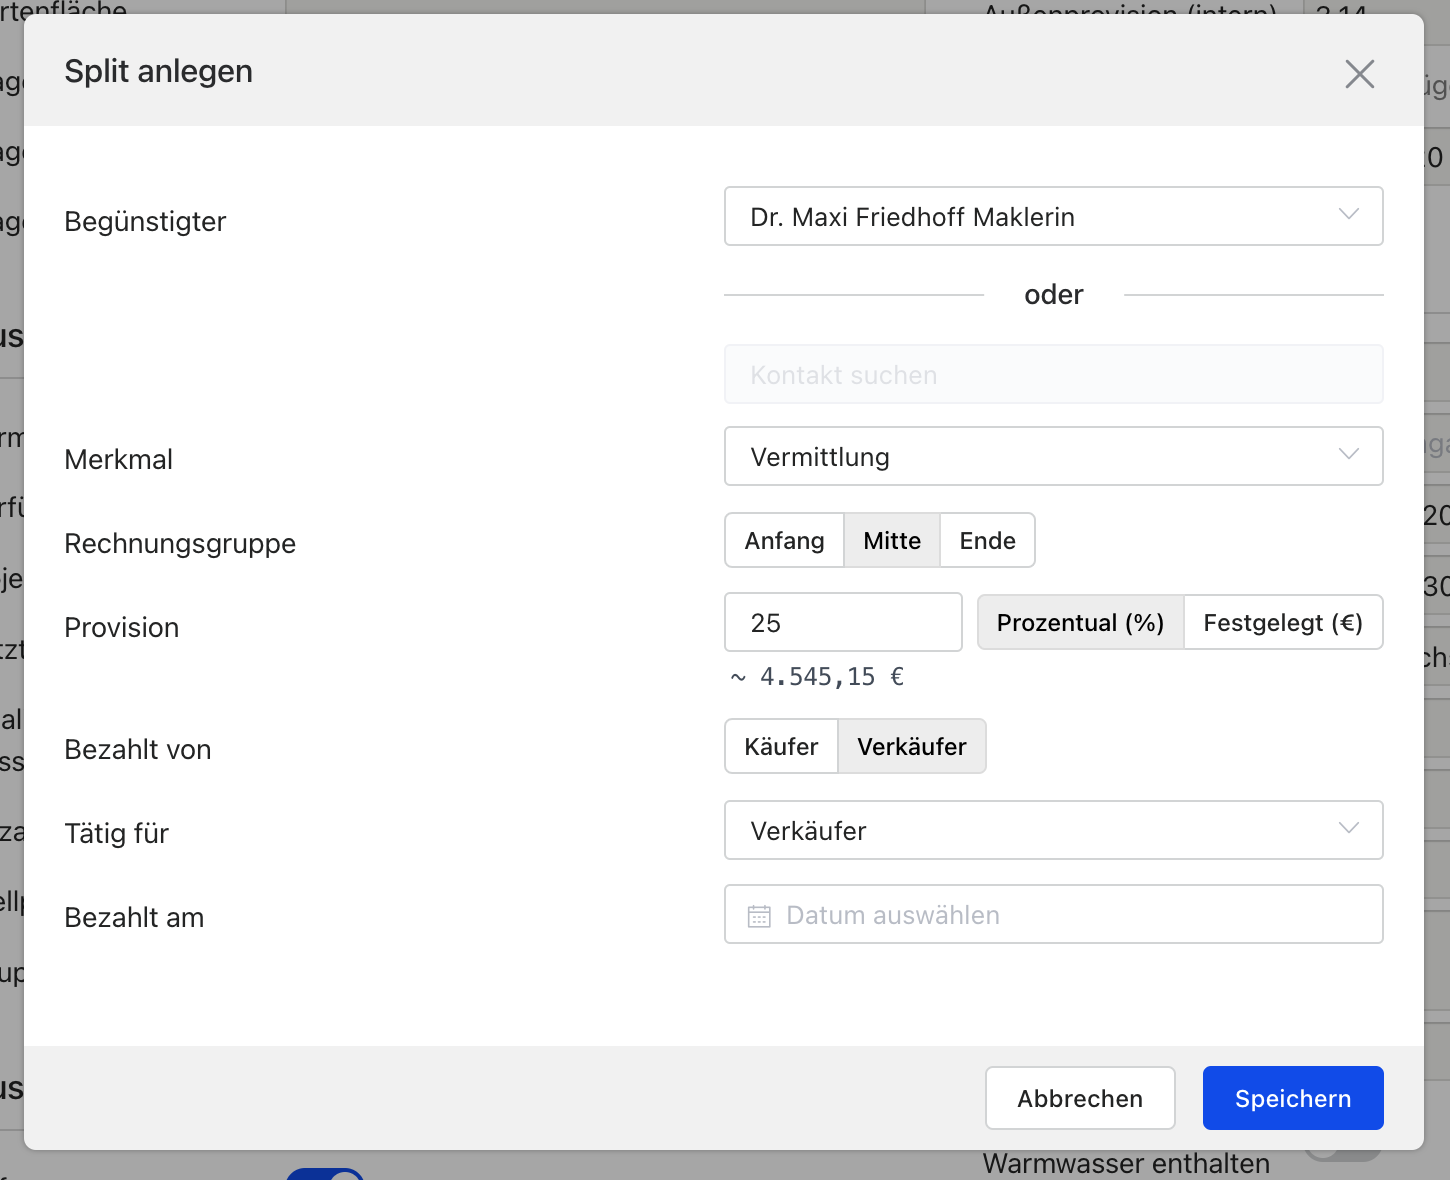Click the Provision value field showing 25
This screenshot has height=1180, width=1450.
coord(843,622)
